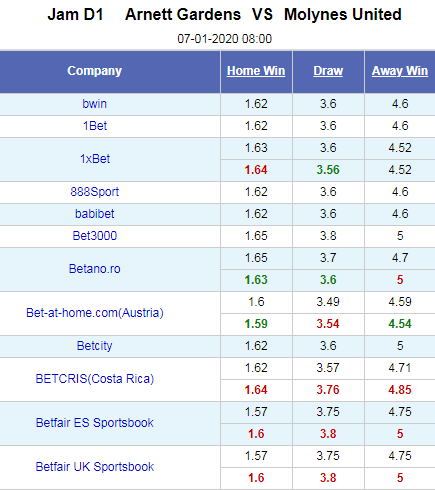Open the babibet company link
The image size is (435, 490).
pyautogui.click(x=95, y=214)
